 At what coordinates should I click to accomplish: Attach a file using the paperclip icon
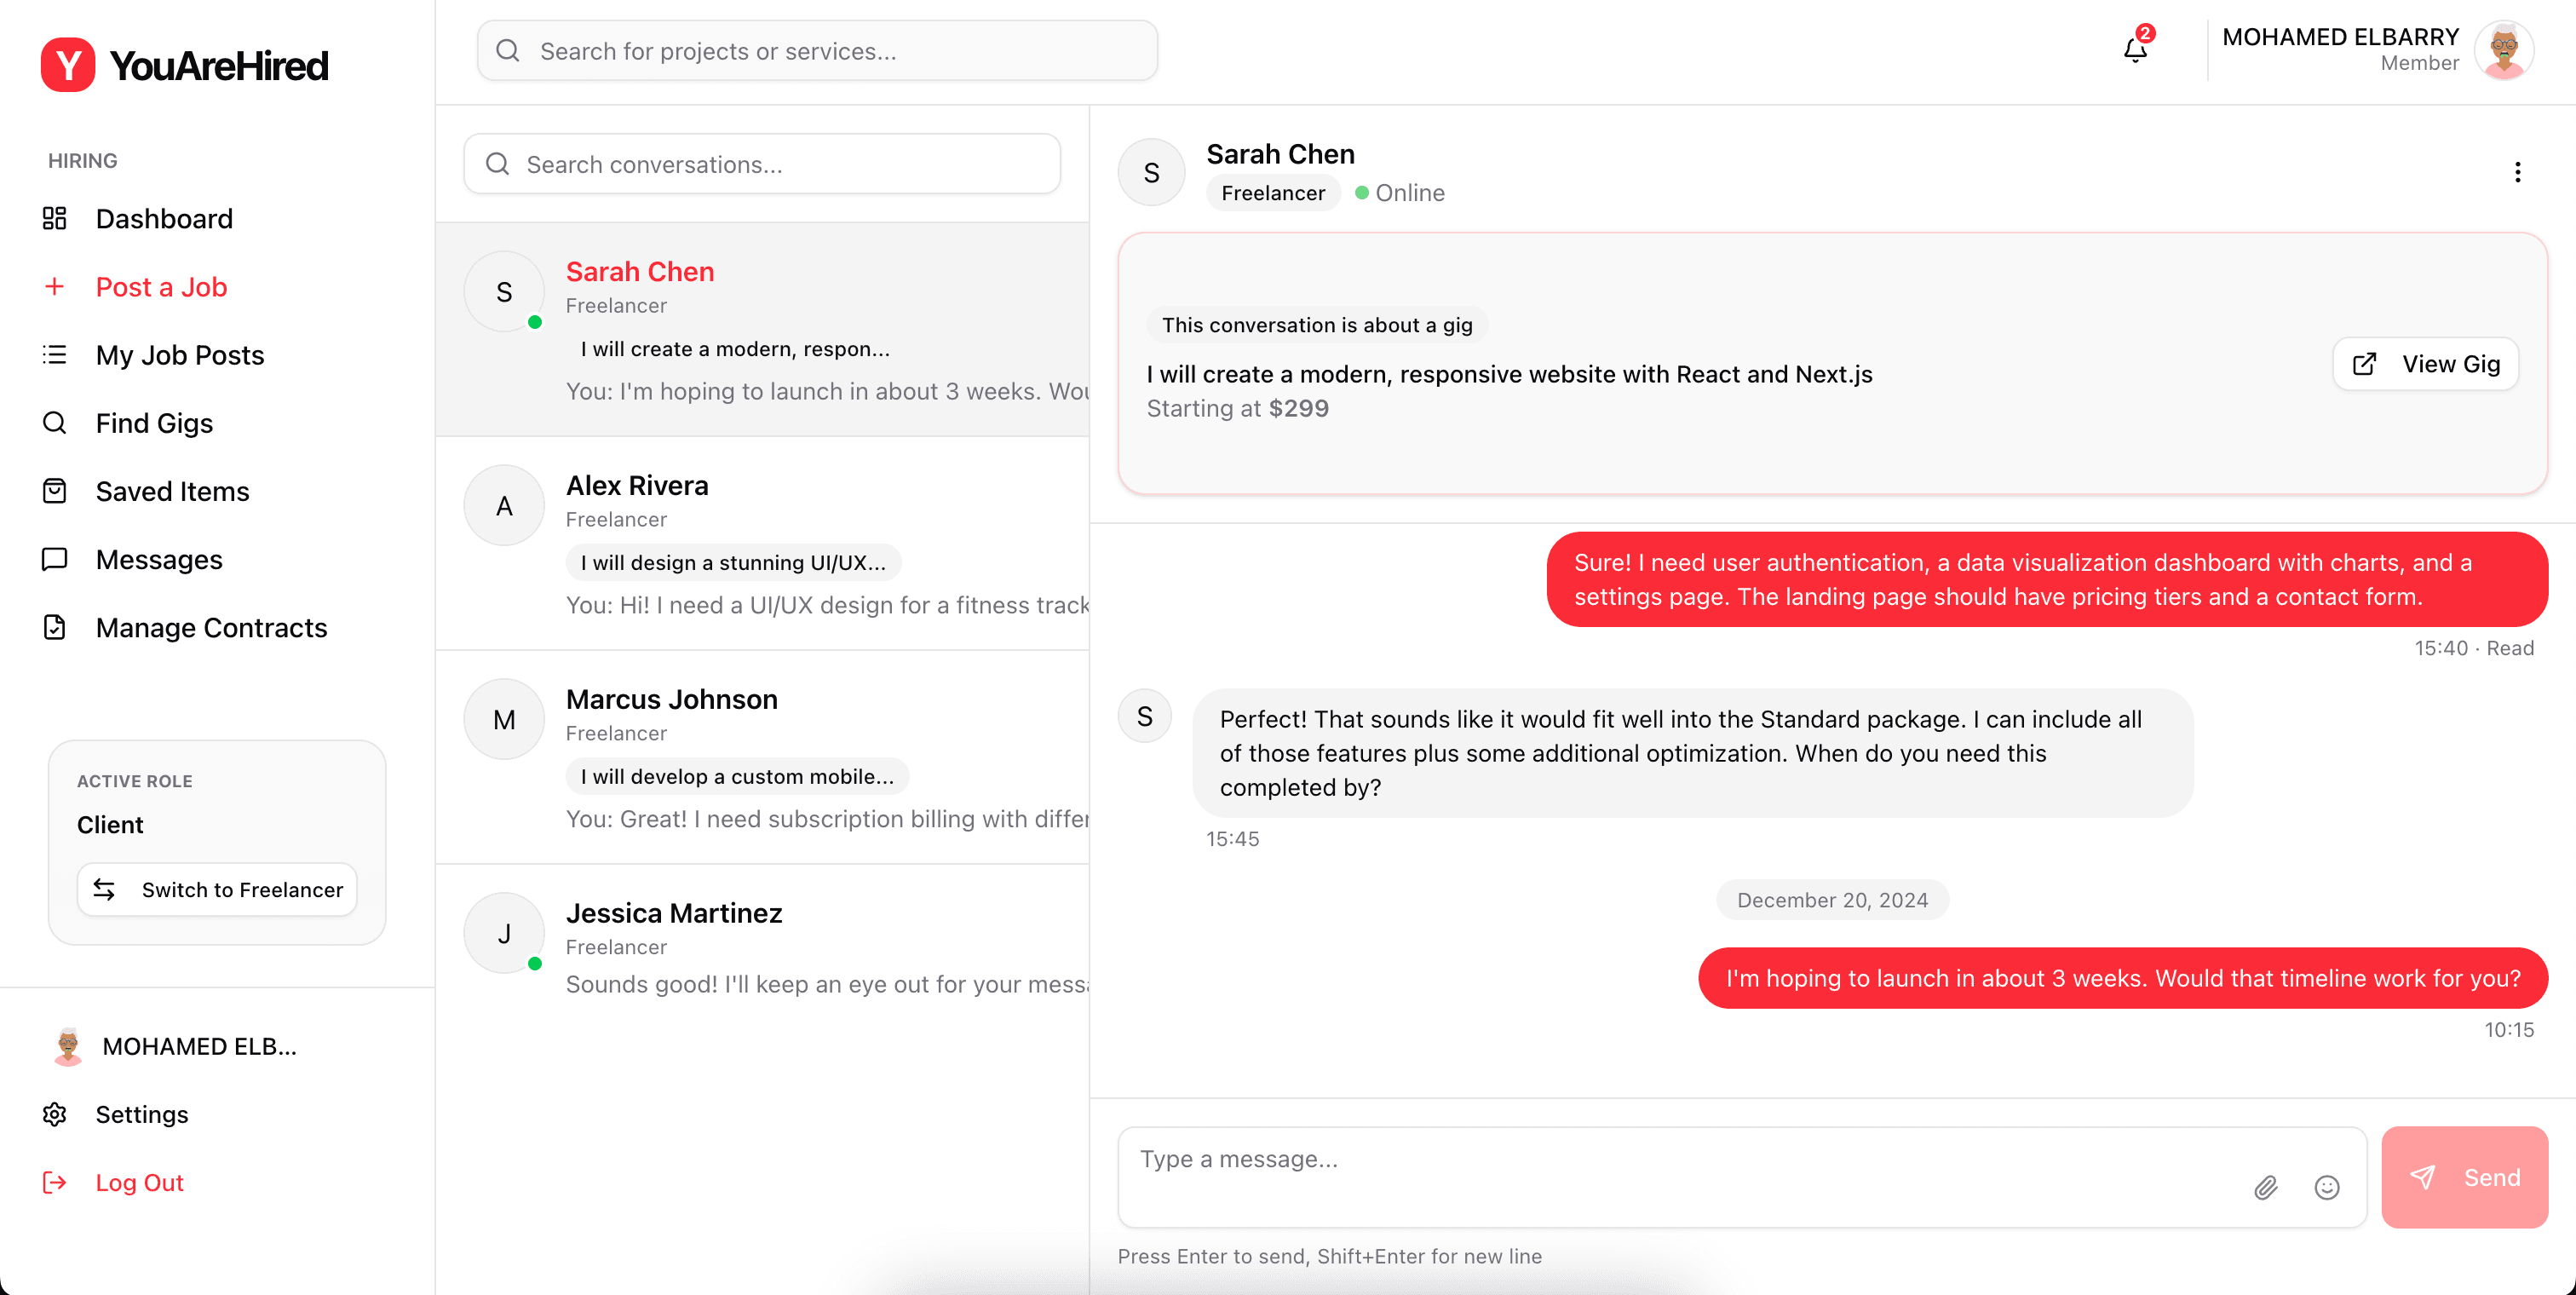tap(2266, 1187)
